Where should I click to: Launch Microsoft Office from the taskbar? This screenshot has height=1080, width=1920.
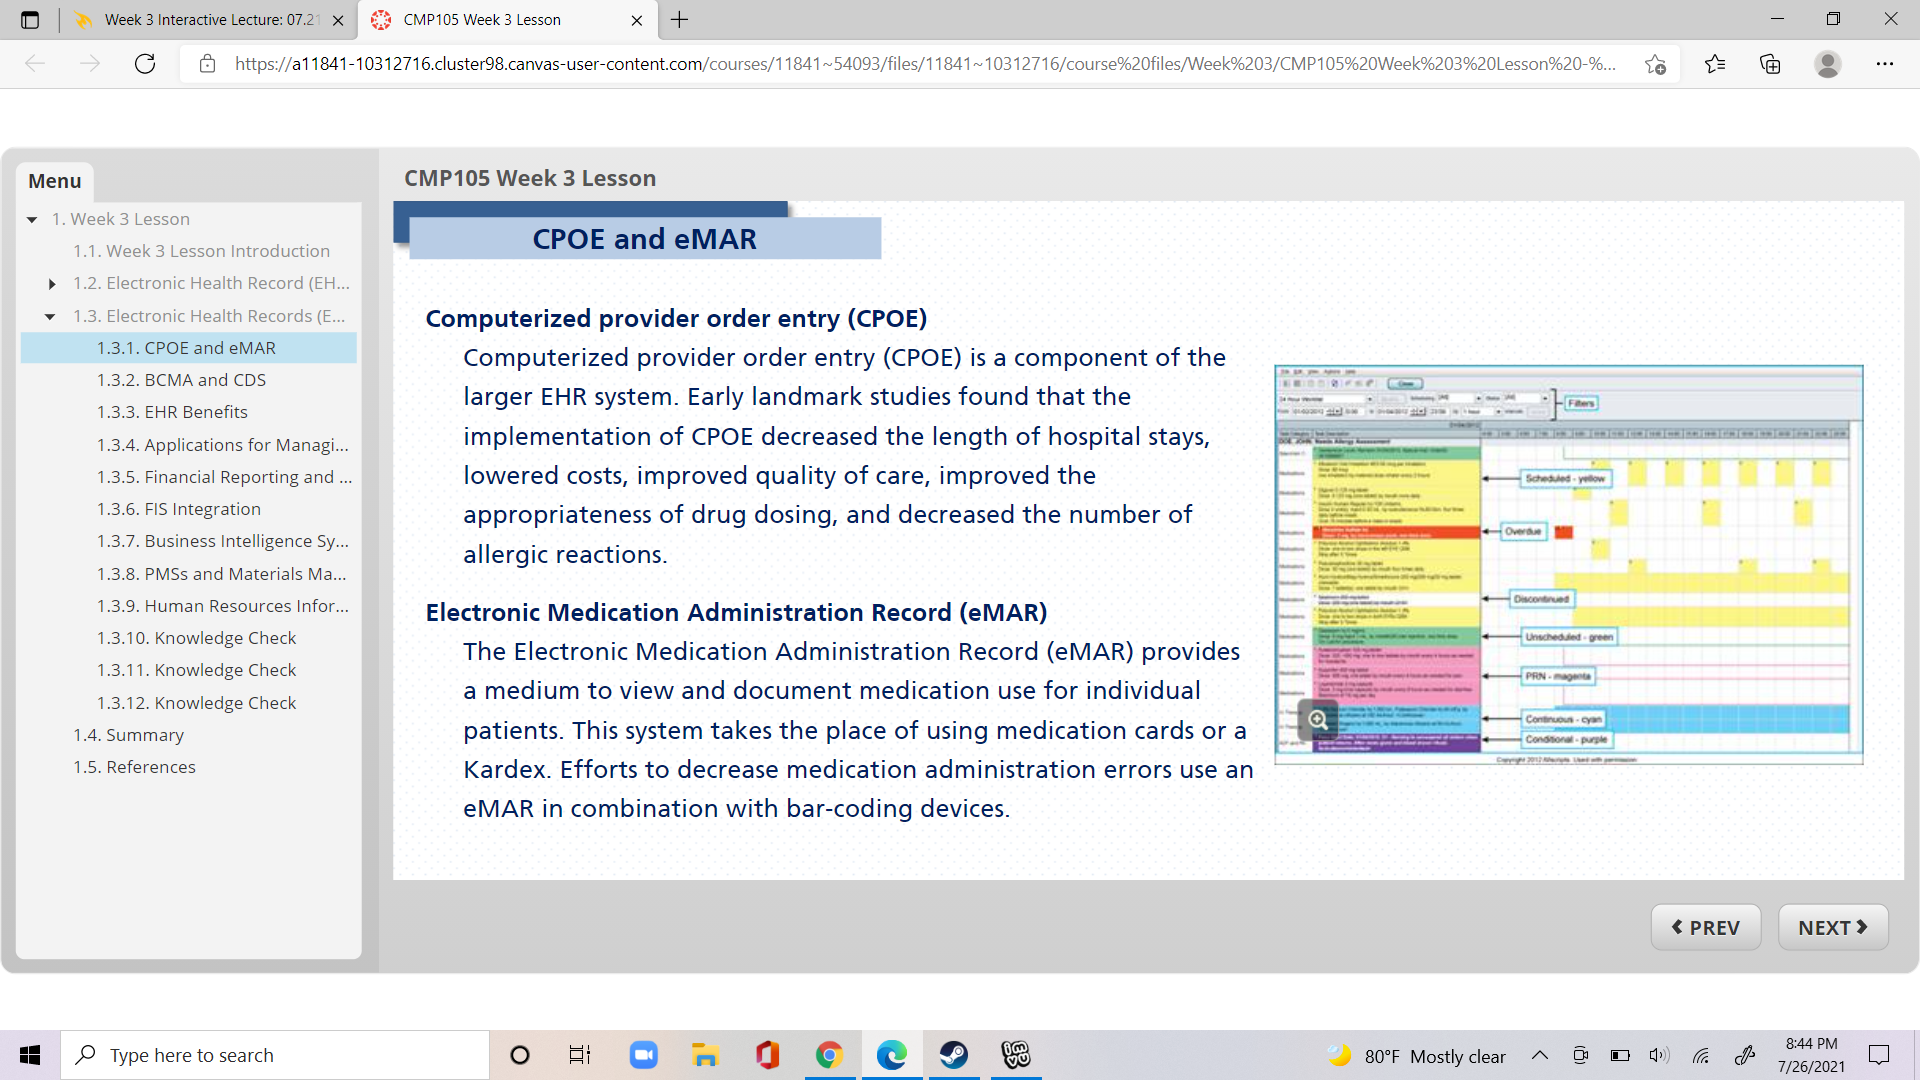tap(768, 1055)
